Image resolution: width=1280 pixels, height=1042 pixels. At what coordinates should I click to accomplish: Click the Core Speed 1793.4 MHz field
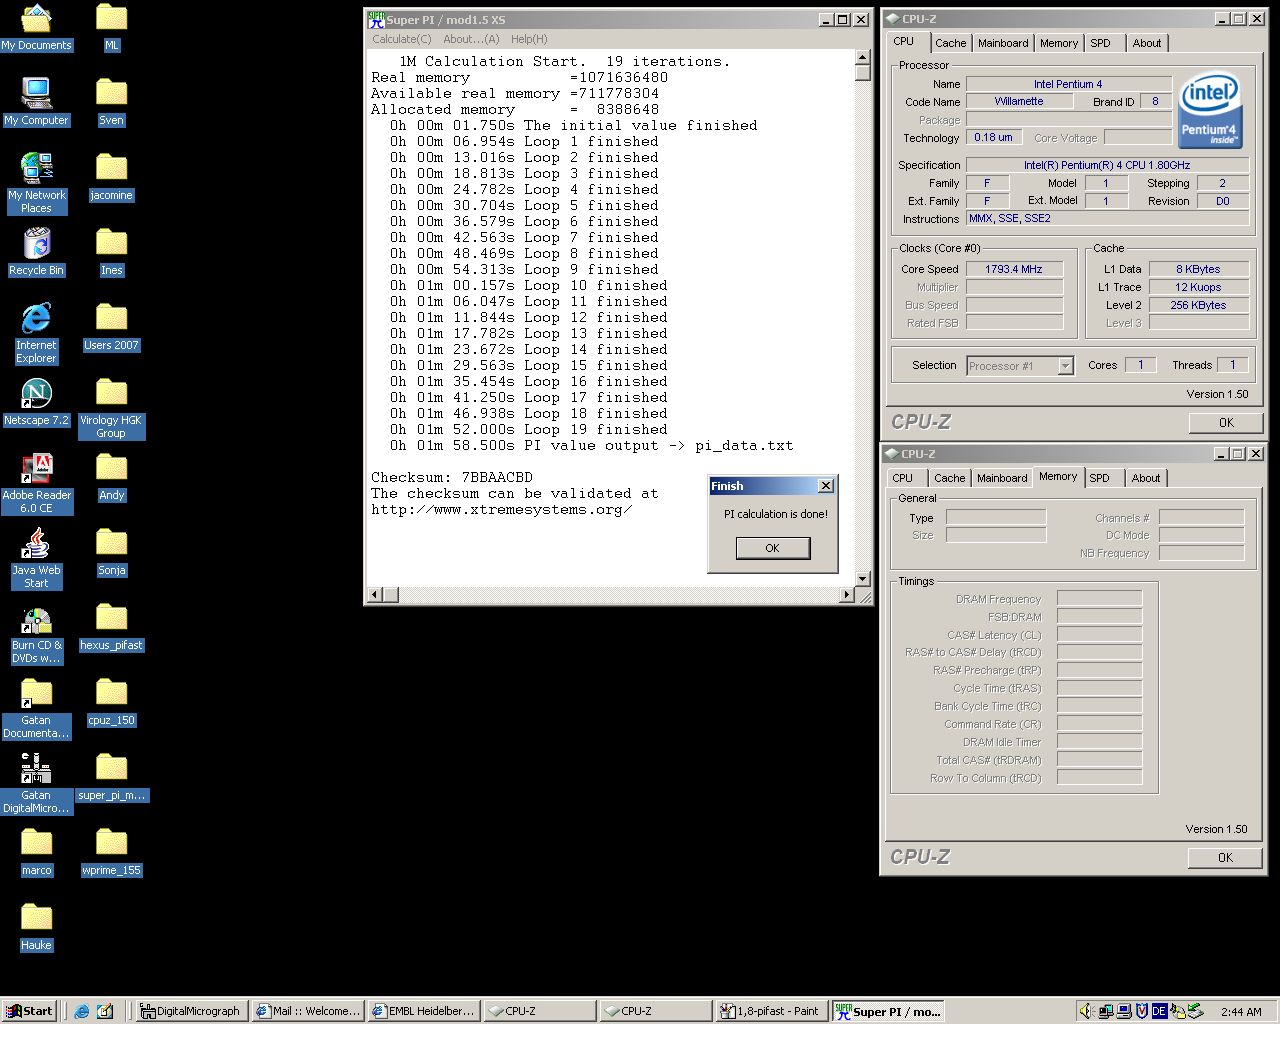[x=1014, y=269]
